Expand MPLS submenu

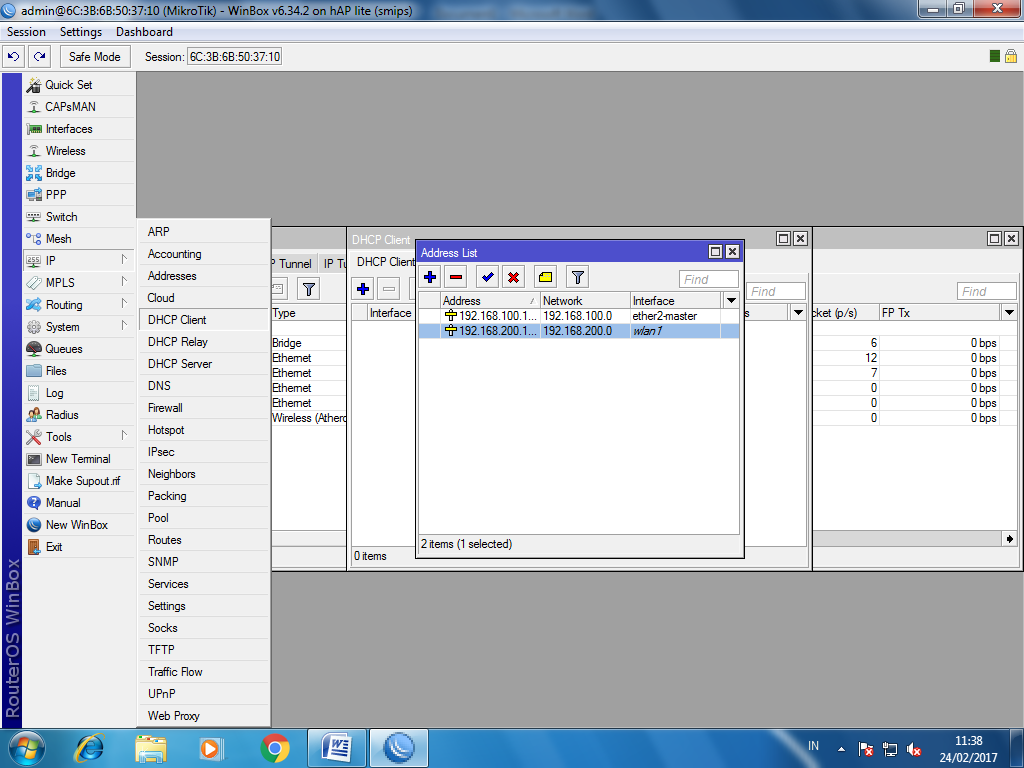point(78,283)
